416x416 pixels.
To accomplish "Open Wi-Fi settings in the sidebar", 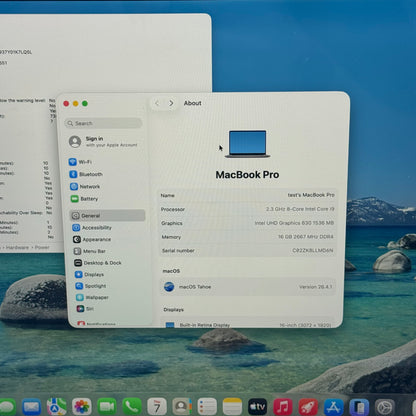I will click(80, 162).
